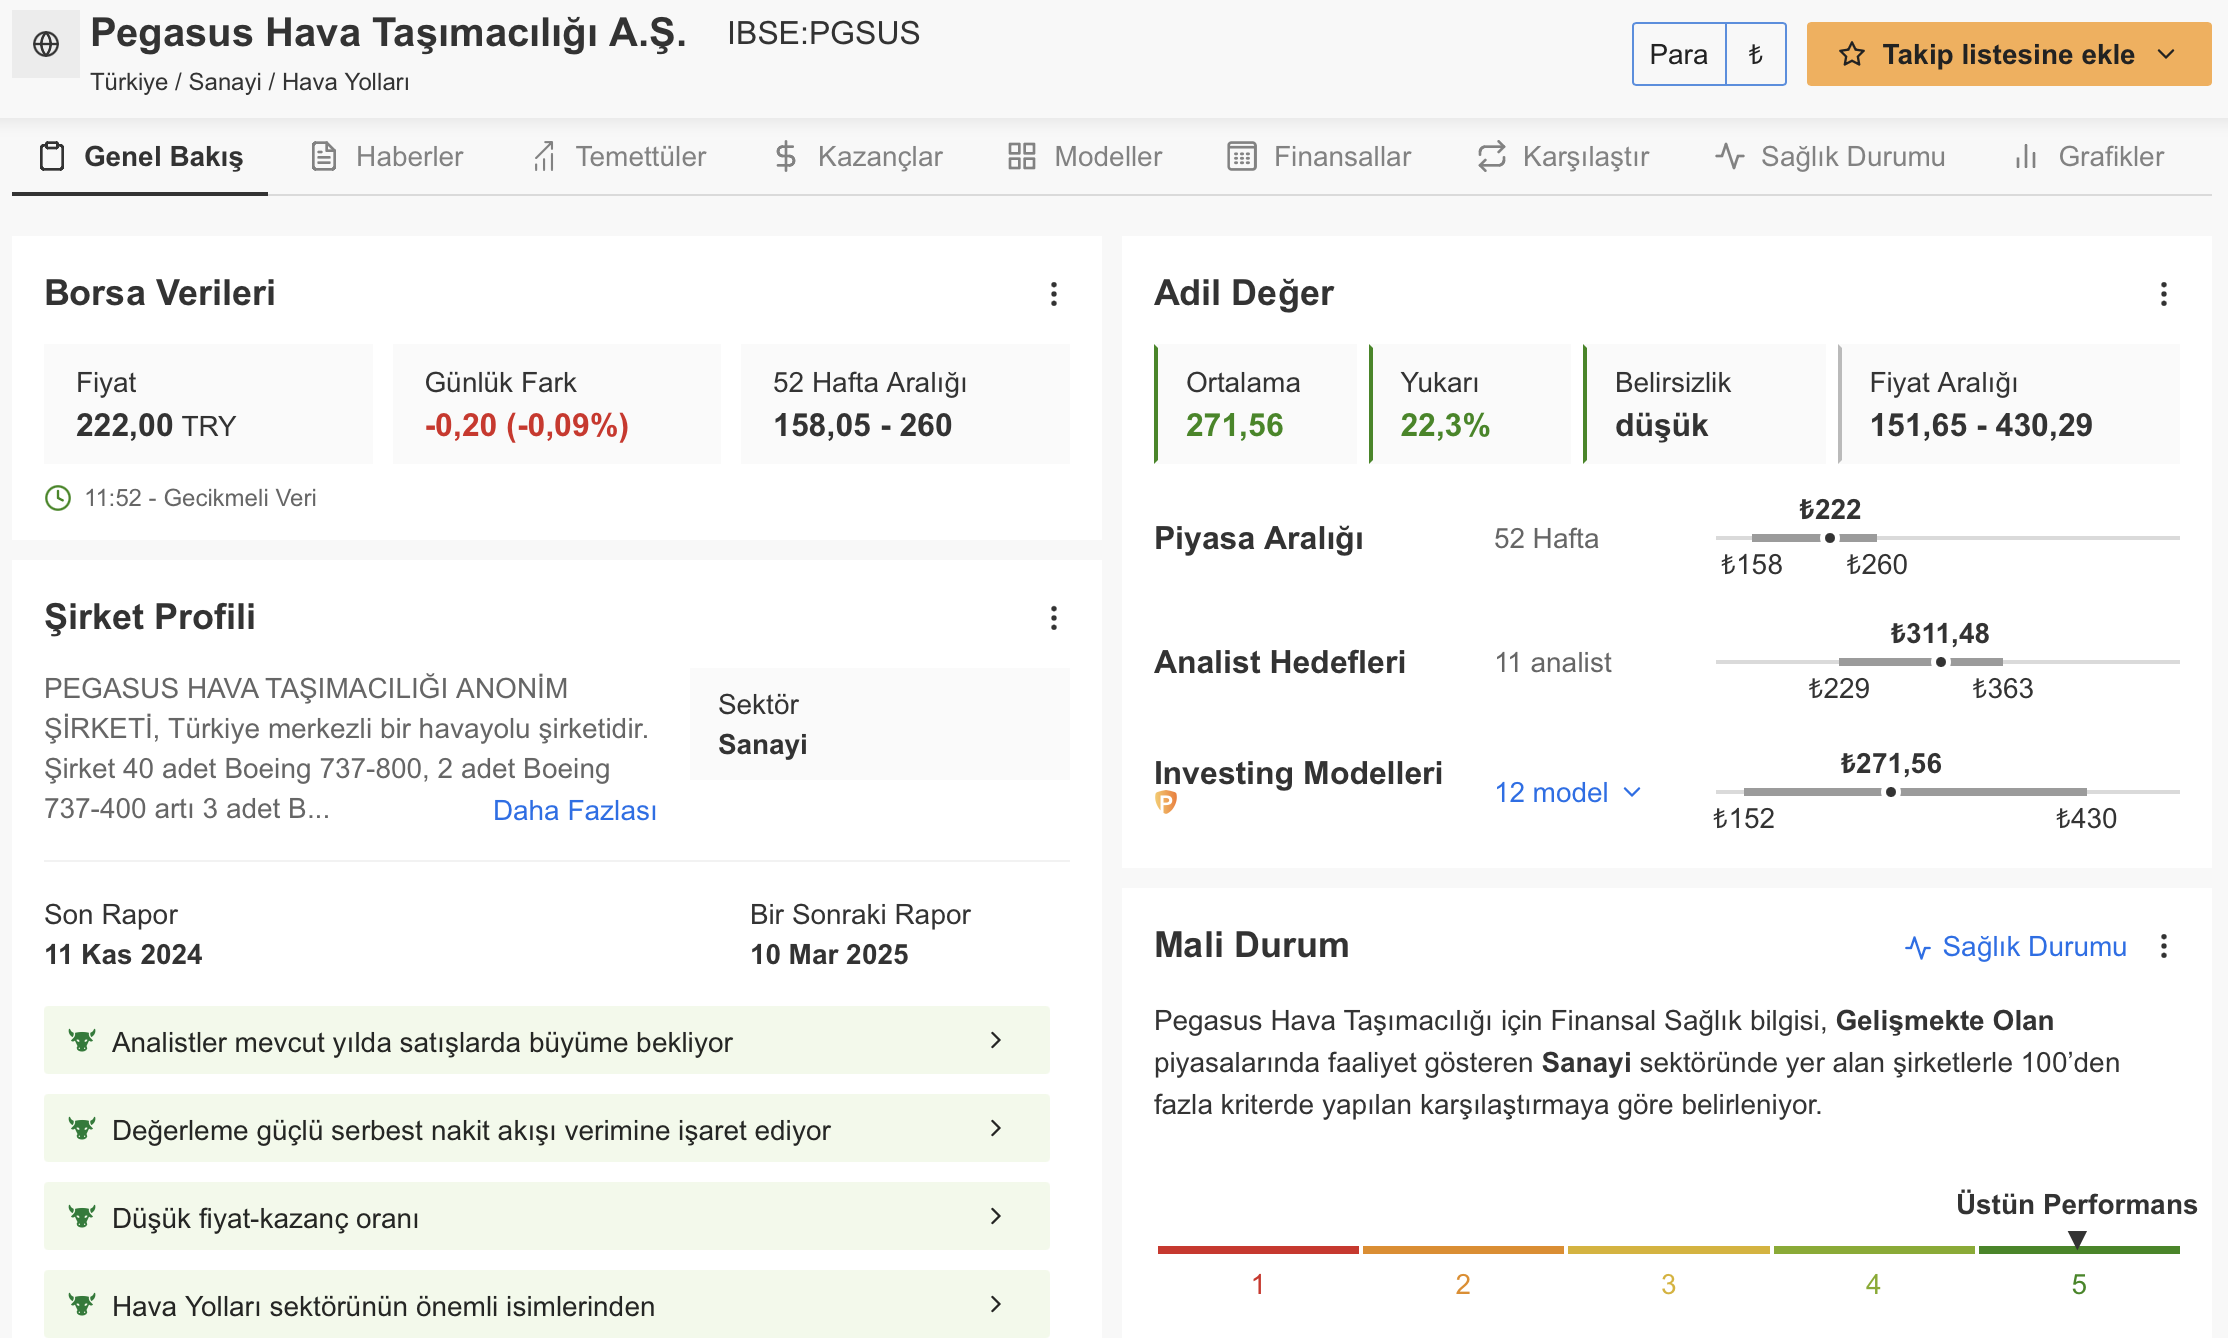Expand Değerleme güçlü serbest nakit akışı chevron
The width and height of the screenshot is (2228, 1338).
click(996, 1128)
